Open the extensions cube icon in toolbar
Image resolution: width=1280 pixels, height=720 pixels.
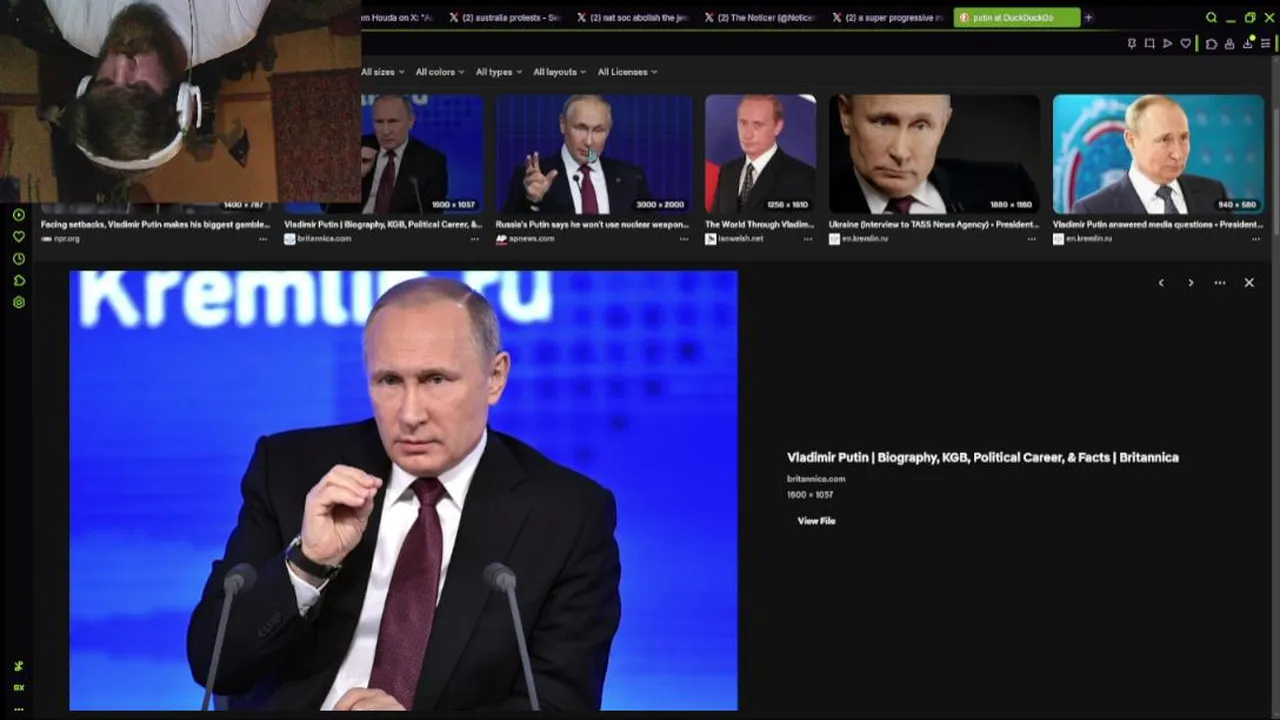(x=1211, y=44)
